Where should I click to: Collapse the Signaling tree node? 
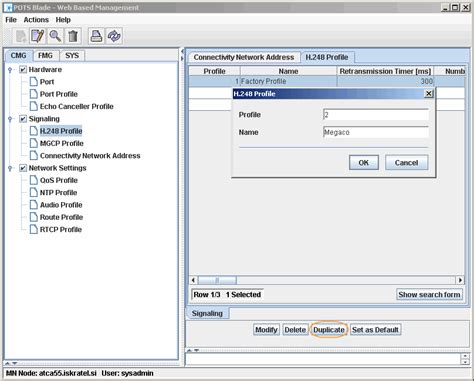10,119
